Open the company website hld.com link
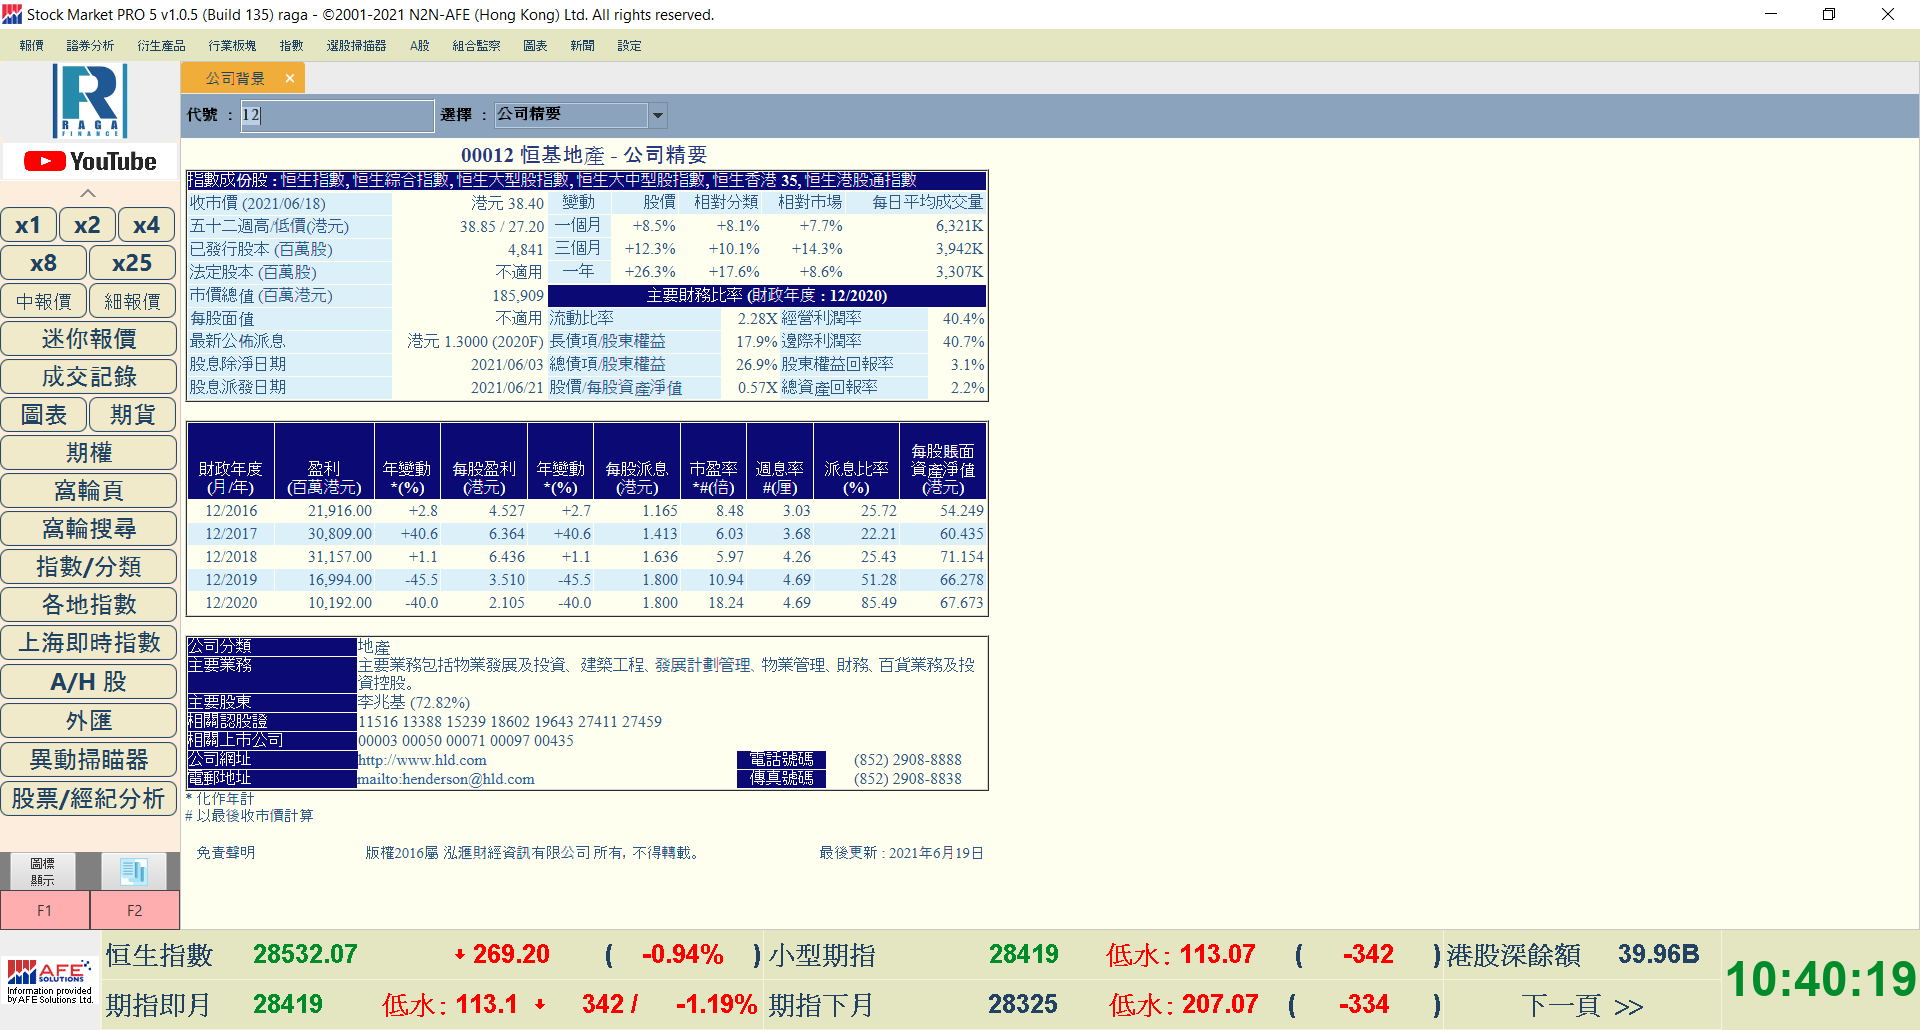This screenshot has width=1920, height=1030. pos(422,760)
